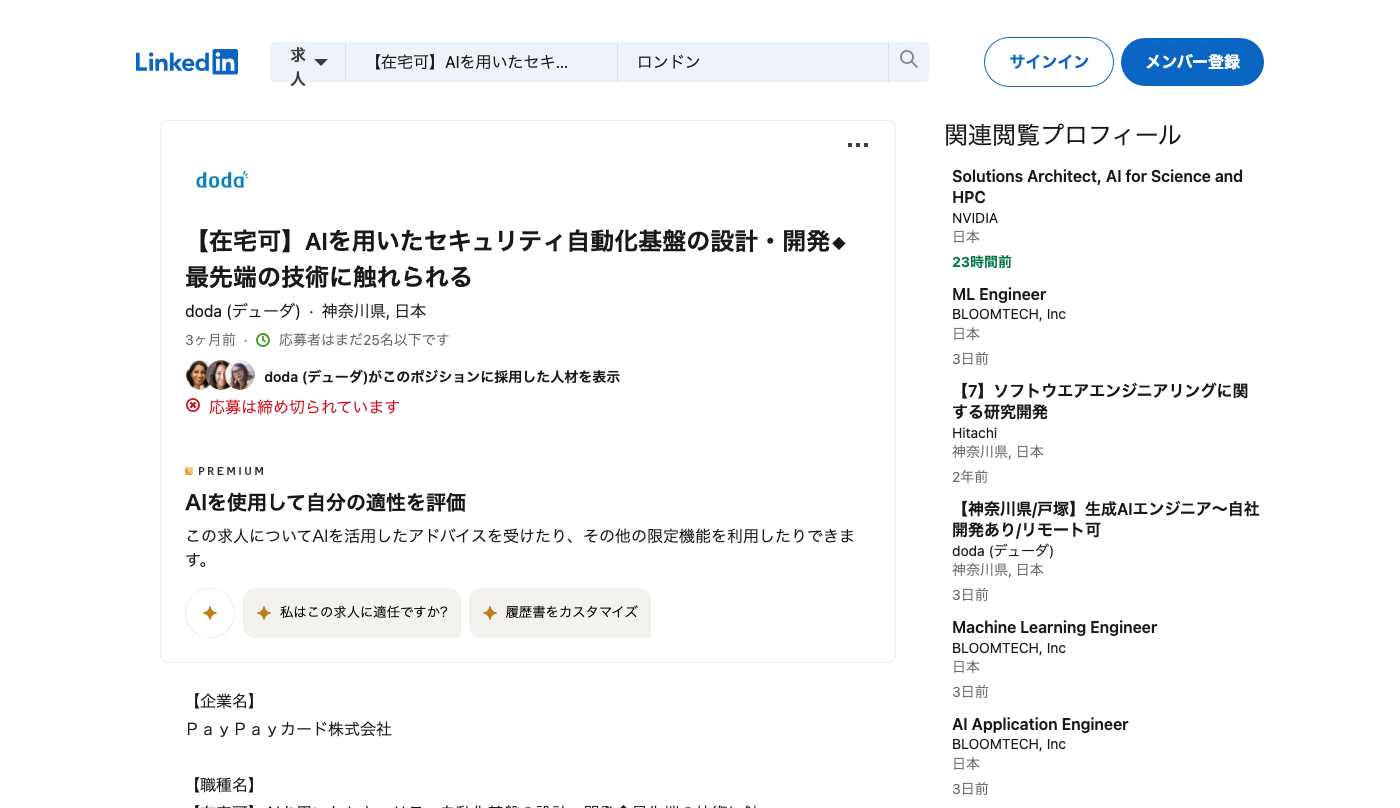
Task: Open AI Application Engineer job listing
Action: (x=1040, y=724)
